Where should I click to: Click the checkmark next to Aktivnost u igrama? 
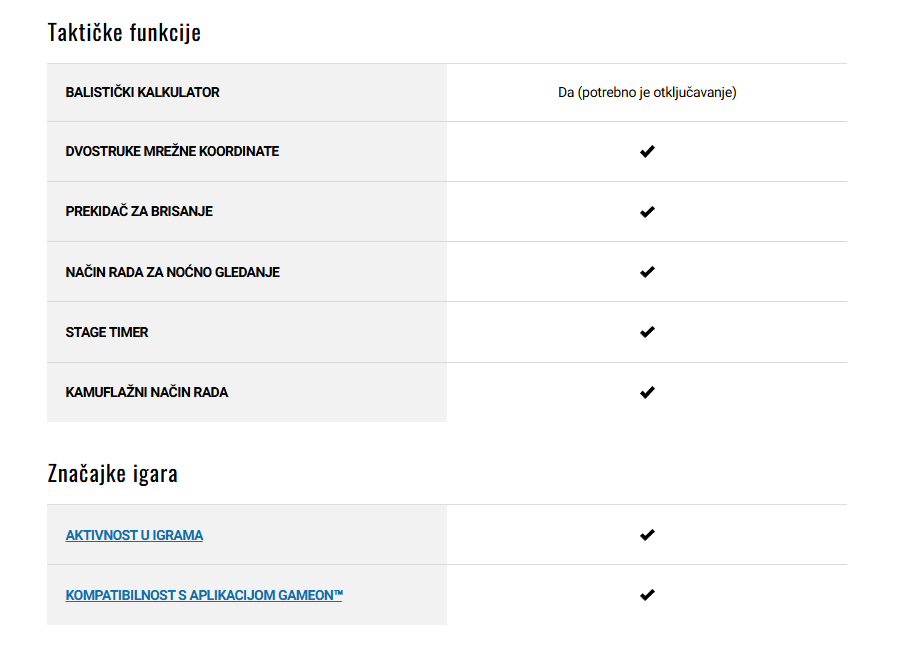click(647, 535)
